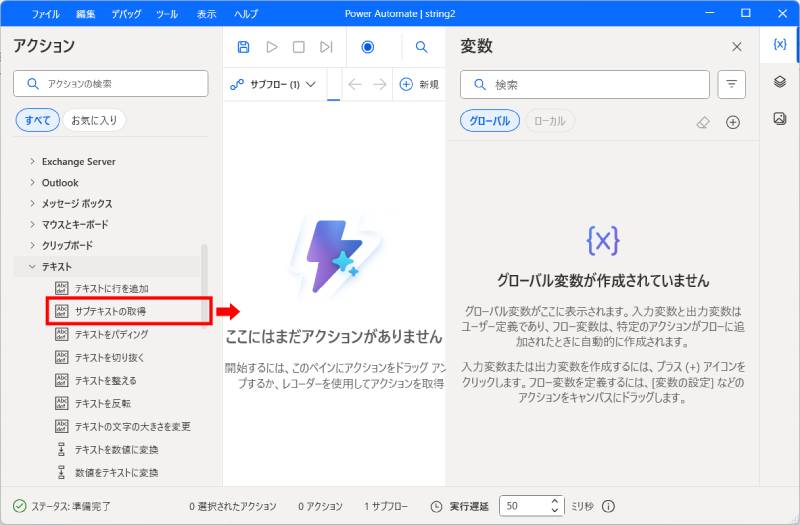The width and height of the screenshot is (800, 525).
Task: Switch to the ローカル variables filter
Action: click(549, 121)
